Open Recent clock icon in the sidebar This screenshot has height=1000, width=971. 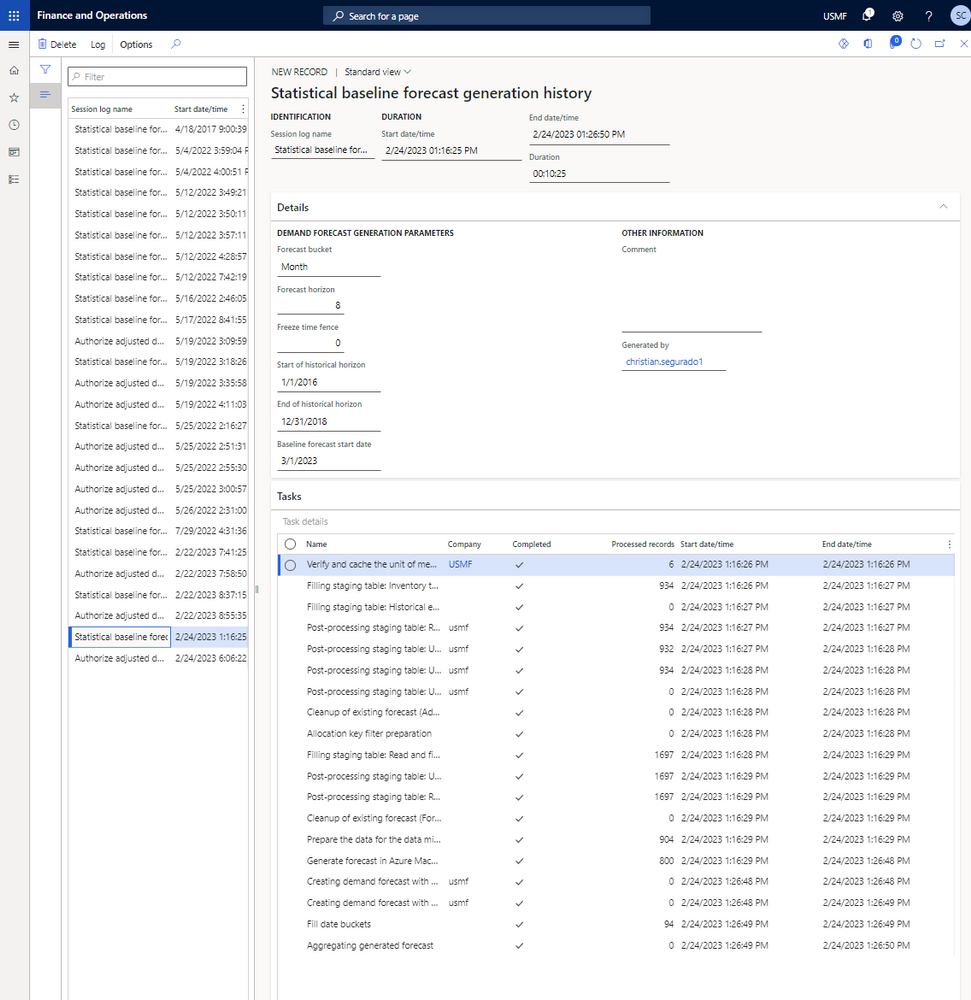pos(14,125)
